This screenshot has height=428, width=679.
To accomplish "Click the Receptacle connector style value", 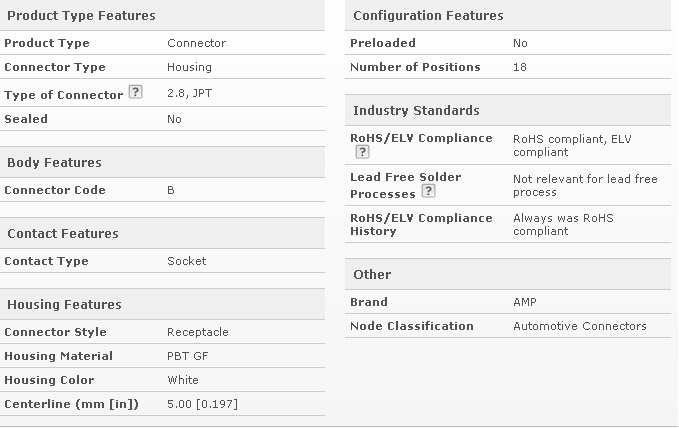I will (197, 332).
